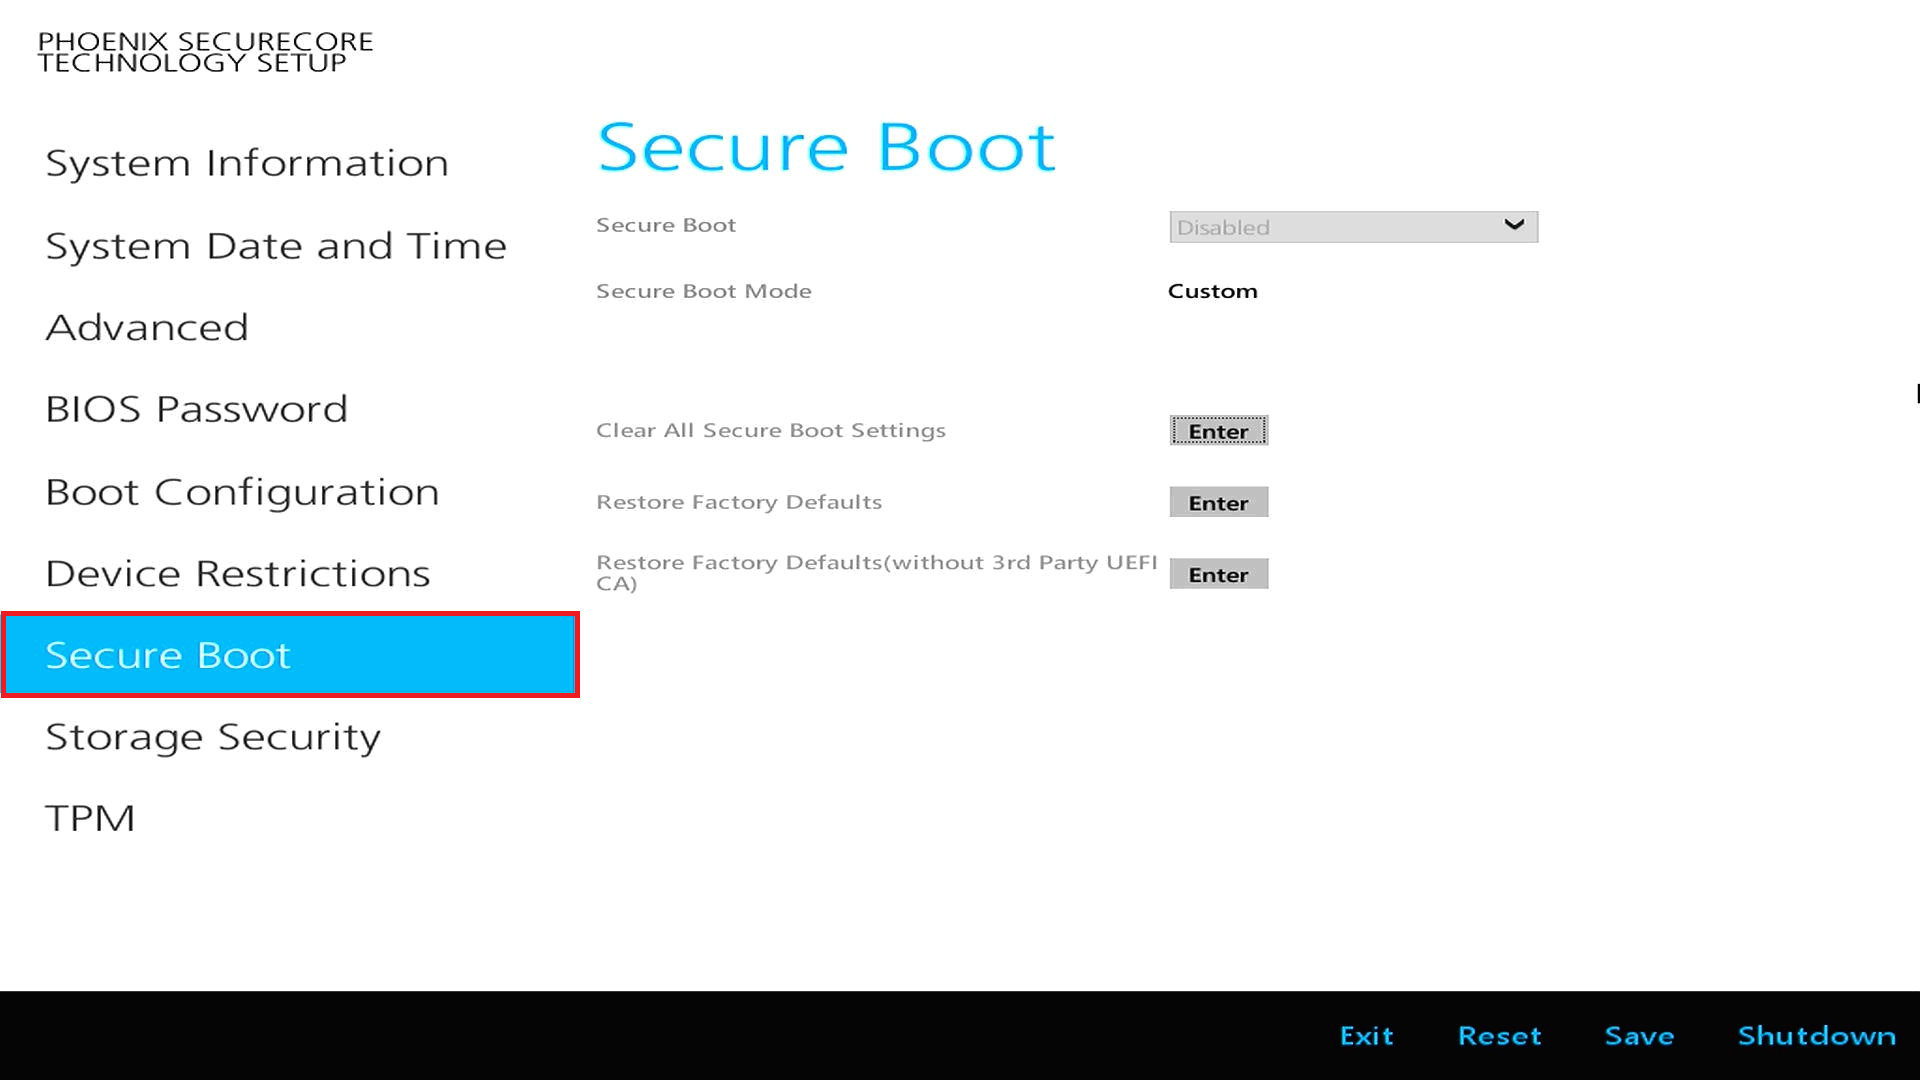Click the Clear All Secure Boot Settings label
Screen dimensions: 1920x1080
[x=771, y=430]
